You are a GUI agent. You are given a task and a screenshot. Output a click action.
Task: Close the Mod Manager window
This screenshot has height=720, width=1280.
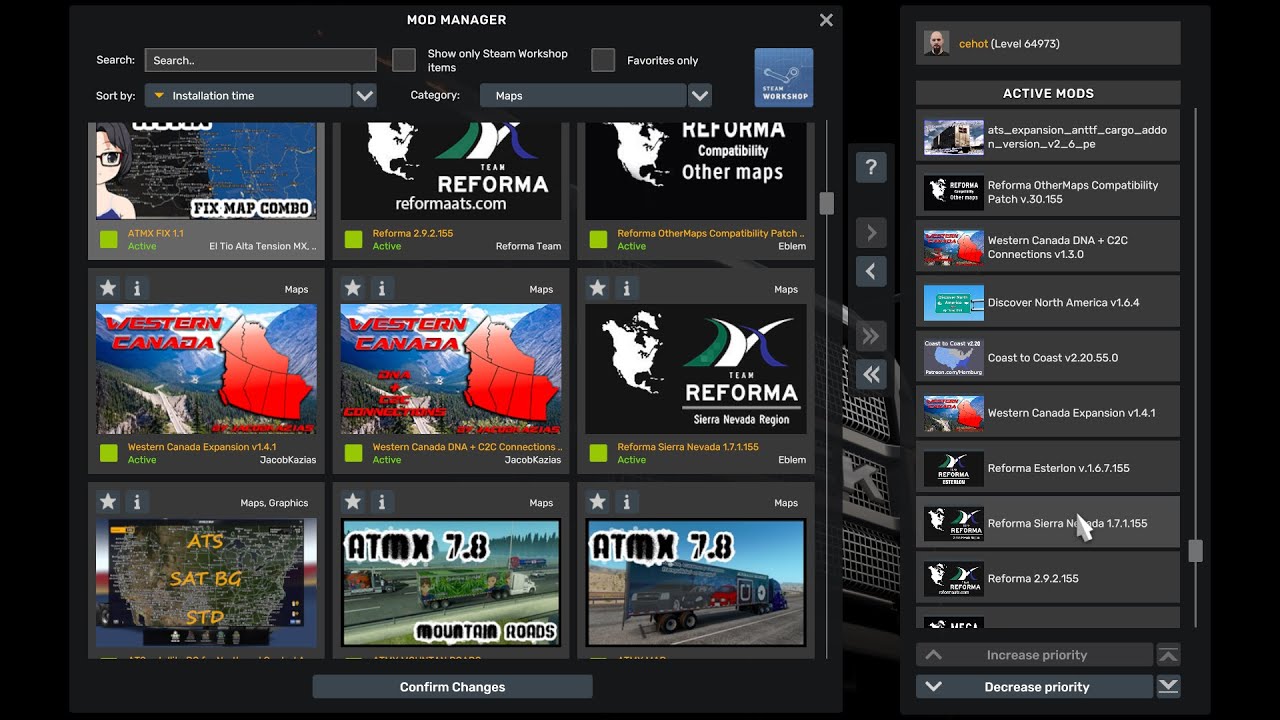pos(826,20)
